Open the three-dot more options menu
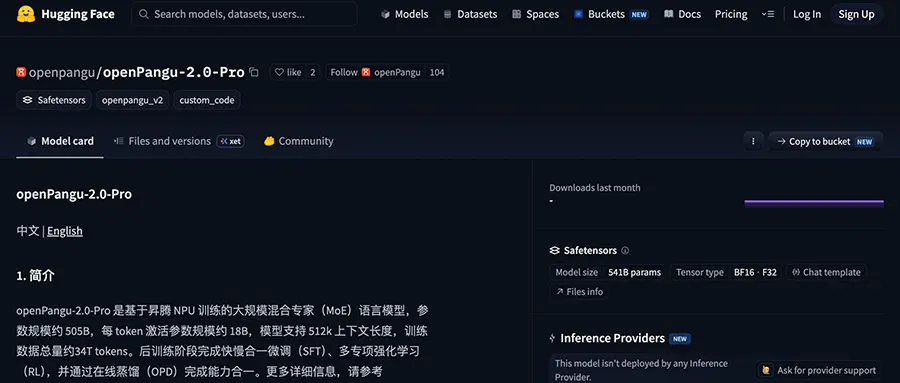 pyautogui.click(x=753, y=141)
